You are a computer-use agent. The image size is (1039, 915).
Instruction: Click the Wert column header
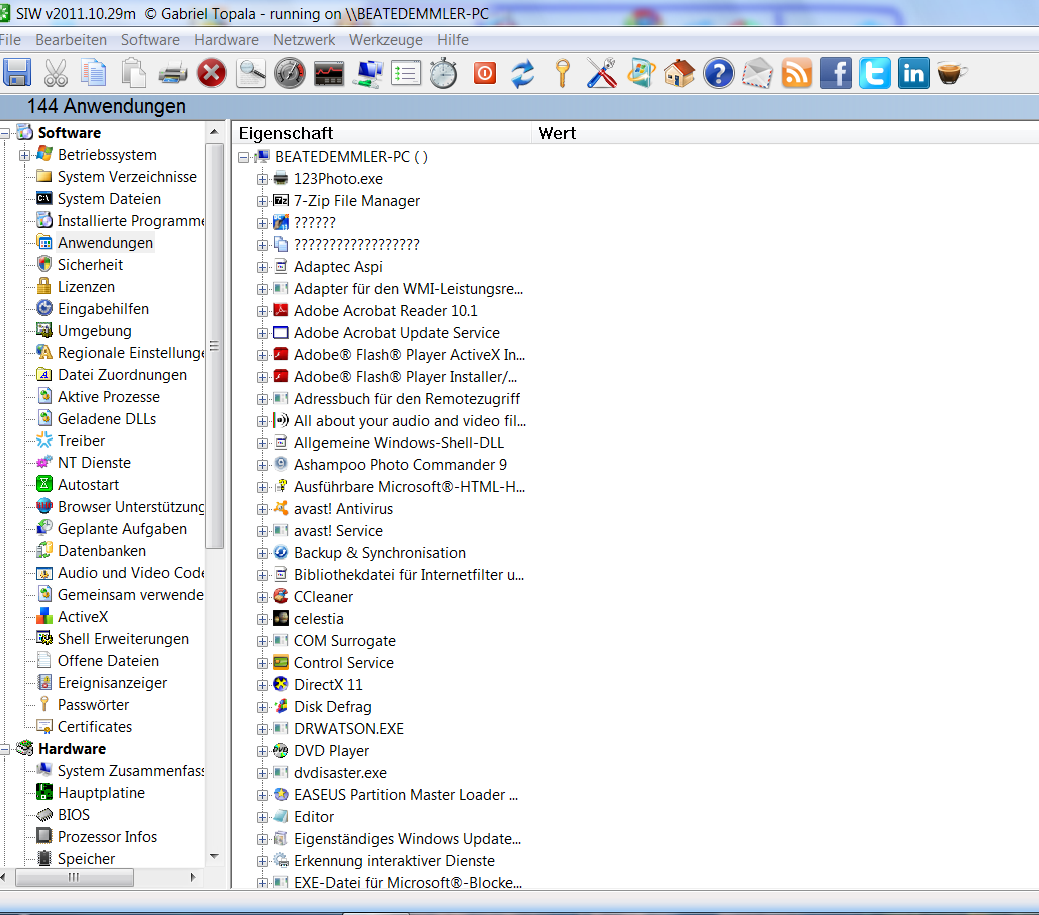point(785,133)
